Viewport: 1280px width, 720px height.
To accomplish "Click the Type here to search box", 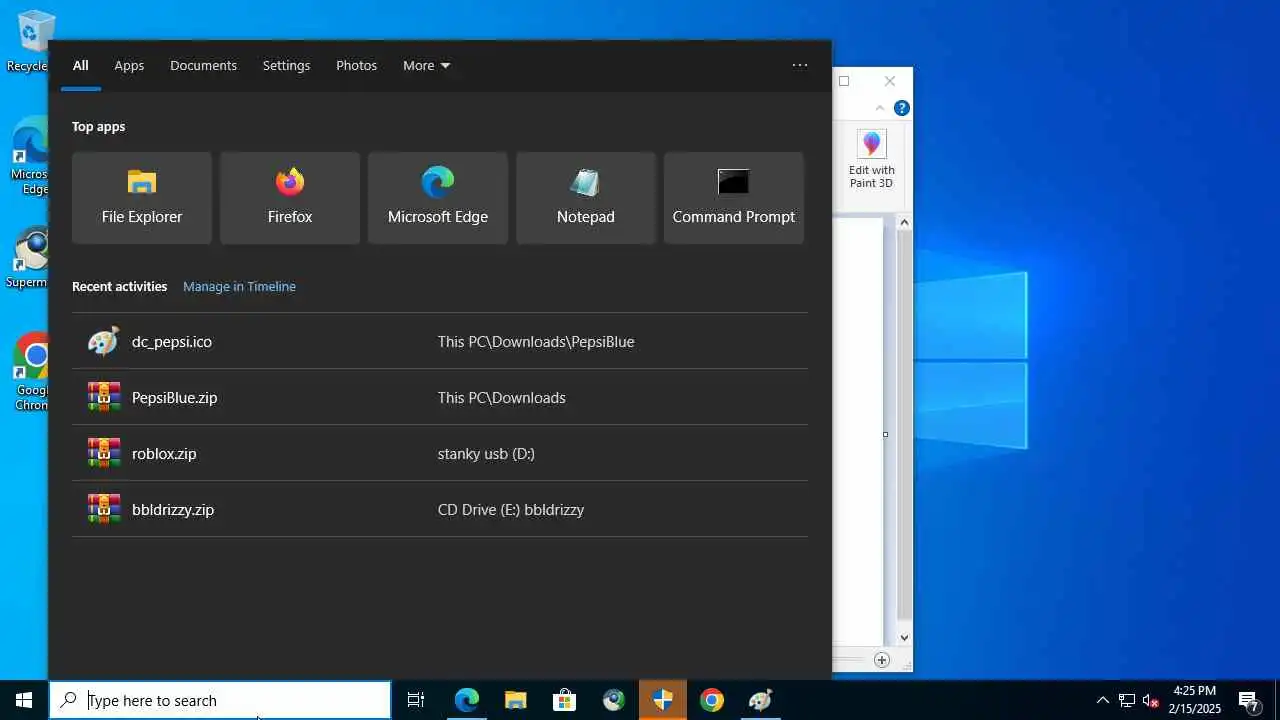I will tap(220, 700).
